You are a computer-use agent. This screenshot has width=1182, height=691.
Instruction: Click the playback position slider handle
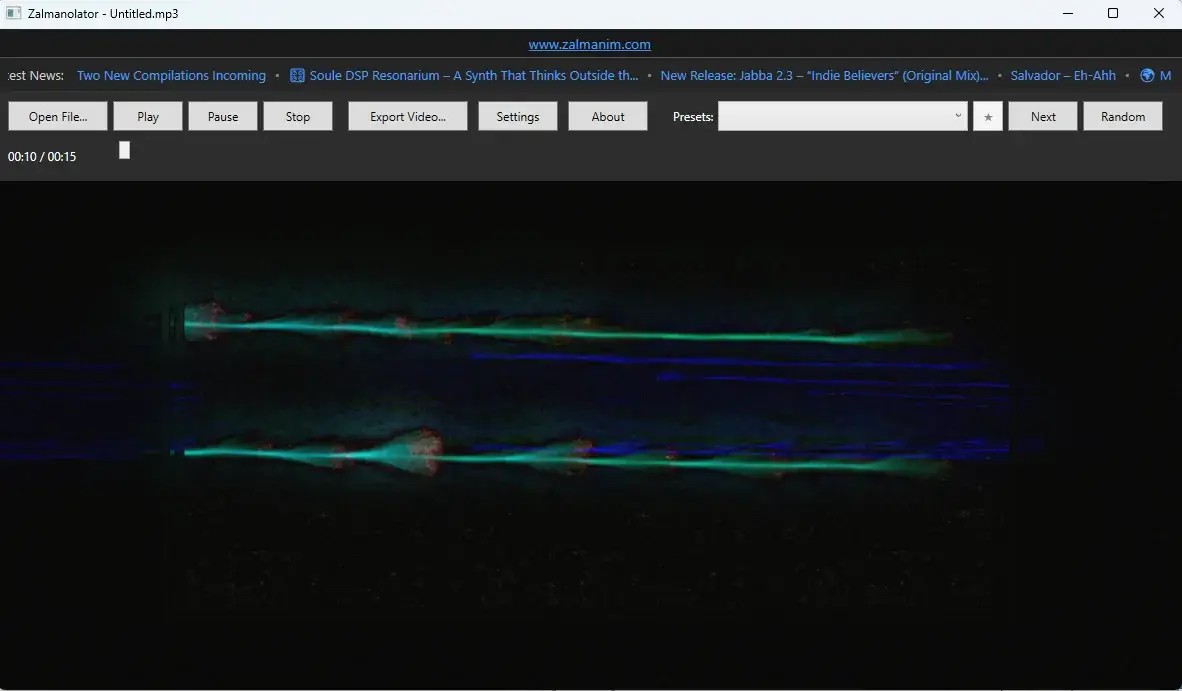coord(124,150)
